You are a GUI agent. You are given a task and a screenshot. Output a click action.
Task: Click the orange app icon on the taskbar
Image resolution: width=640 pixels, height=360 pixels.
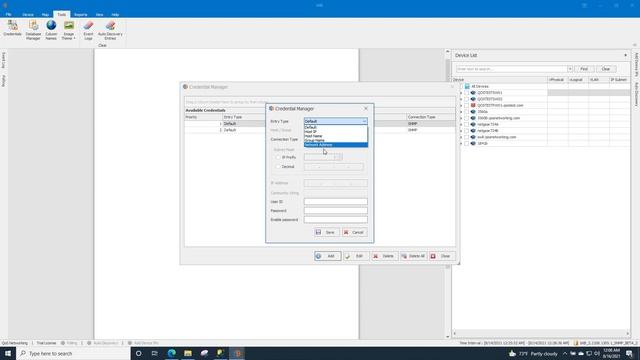[237, 353]
